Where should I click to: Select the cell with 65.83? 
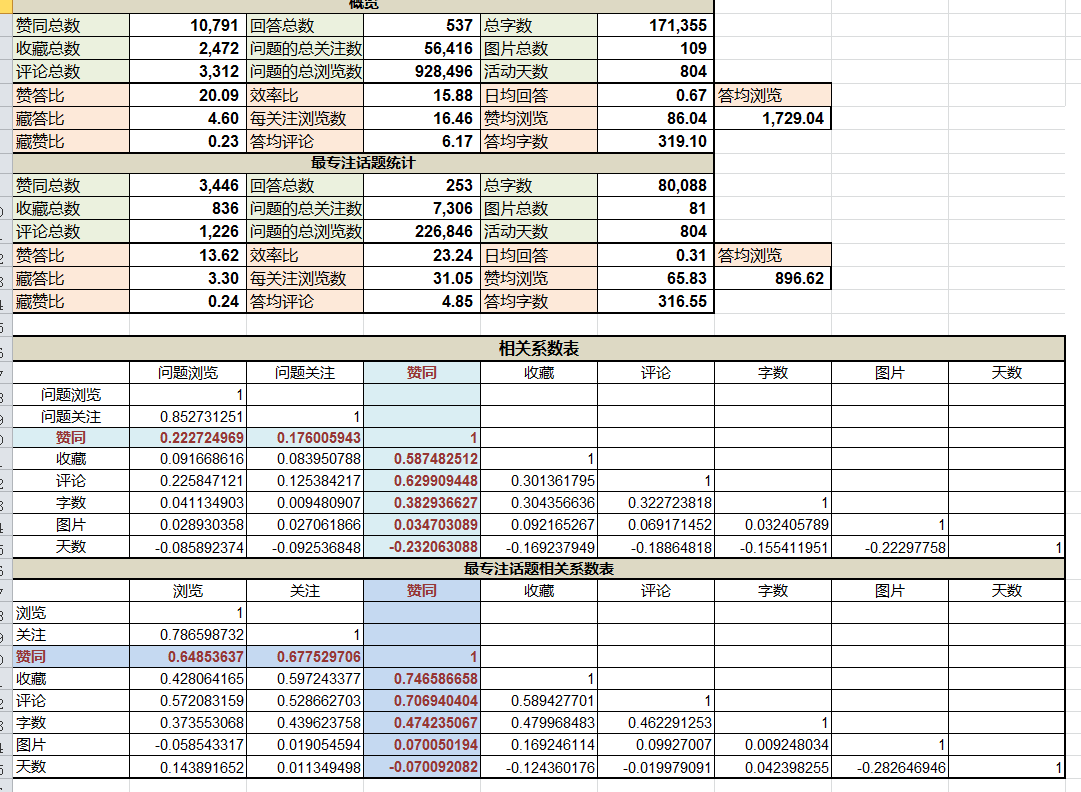pos(655,278)
